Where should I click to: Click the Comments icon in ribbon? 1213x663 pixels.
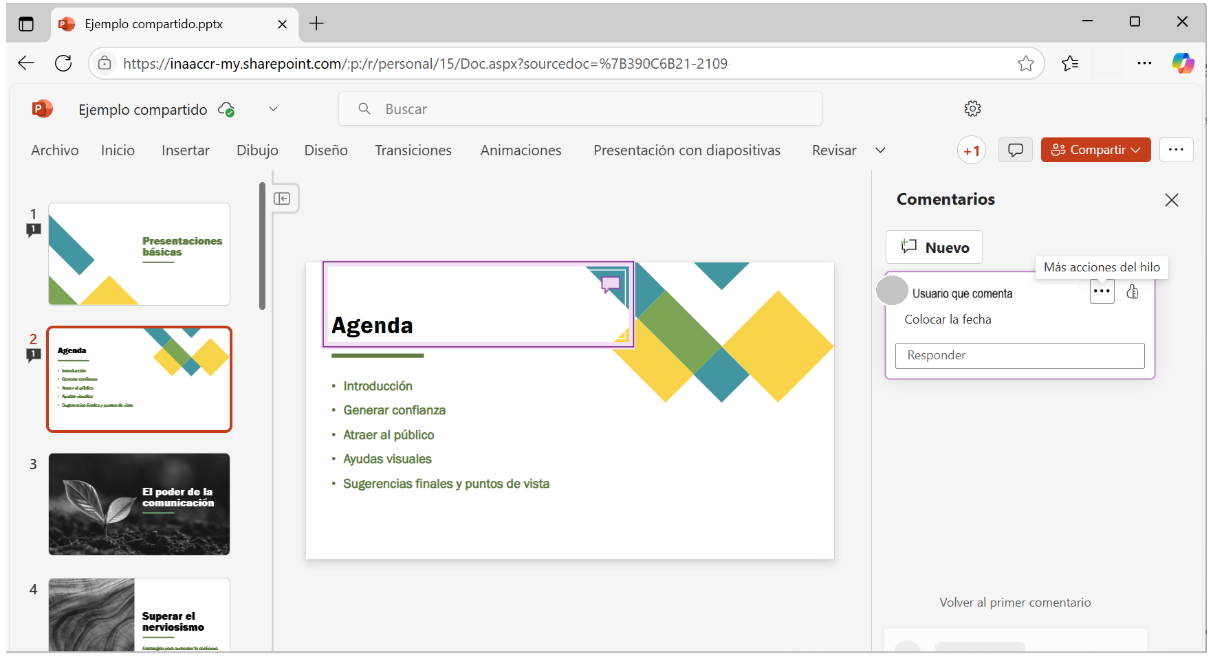(x=1015, y=150)
